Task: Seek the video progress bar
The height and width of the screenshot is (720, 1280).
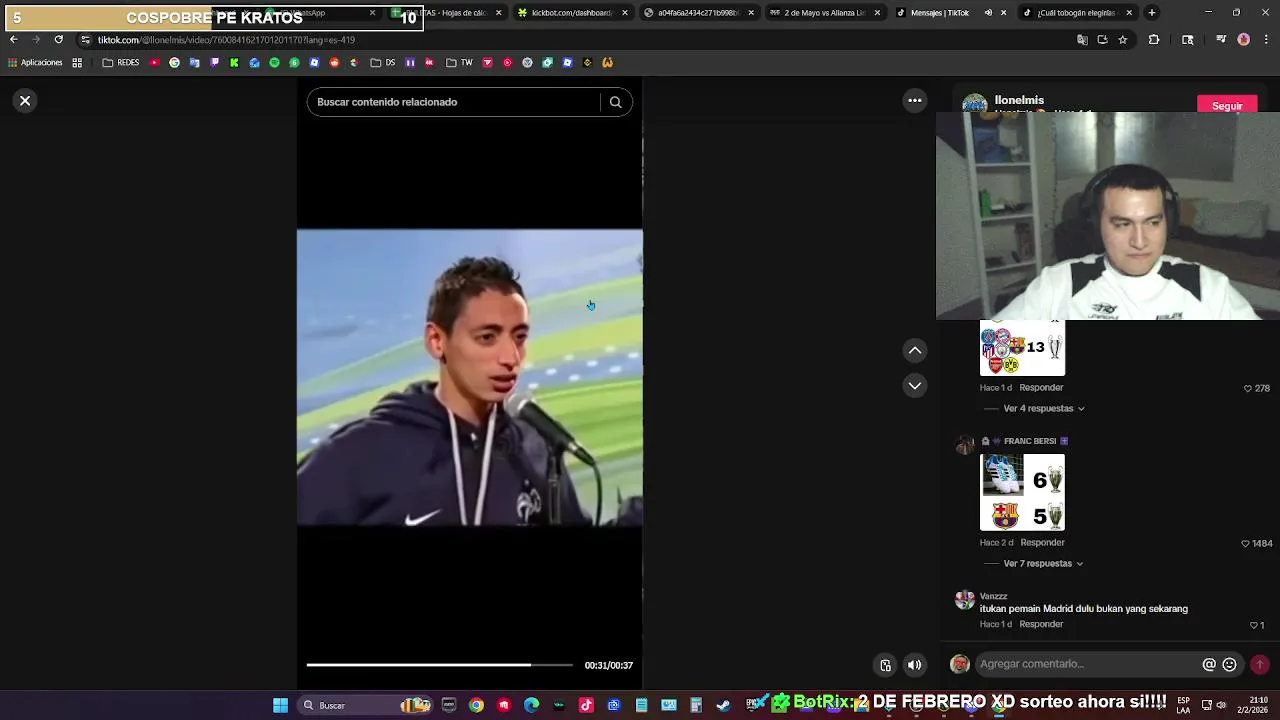Action: tap(440, 665)
